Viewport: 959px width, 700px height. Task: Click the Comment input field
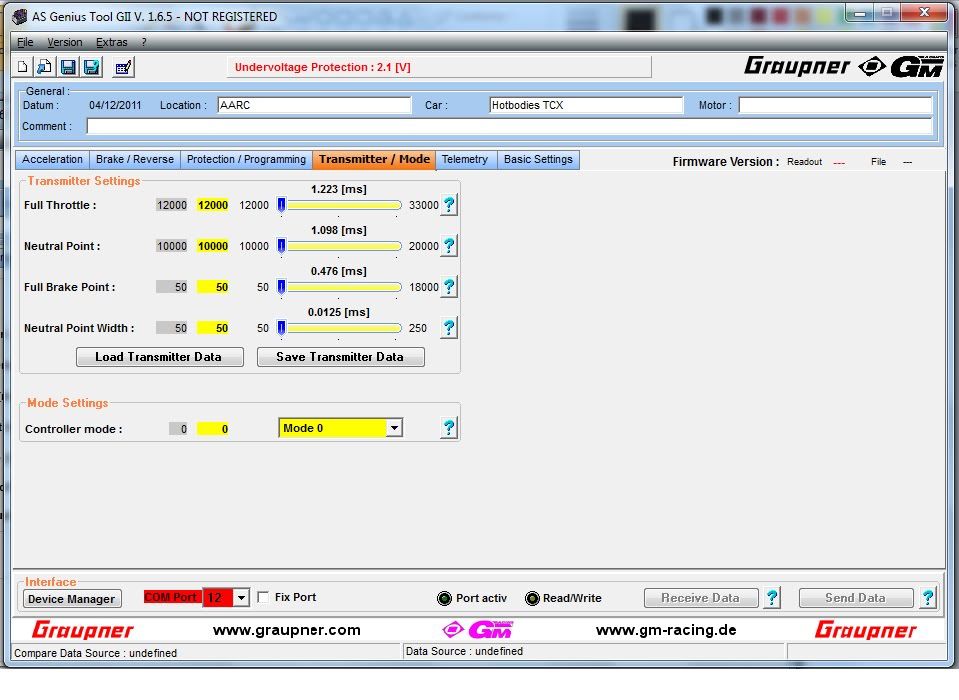[x=509, y=127]
